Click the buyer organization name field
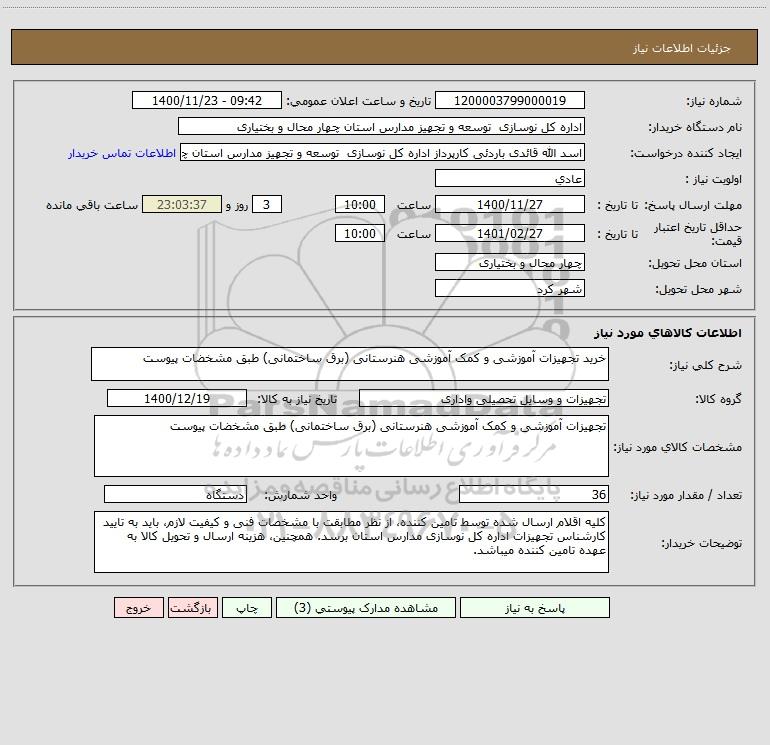Viewport: 770px width, 745px height. (x=381, y=126)
